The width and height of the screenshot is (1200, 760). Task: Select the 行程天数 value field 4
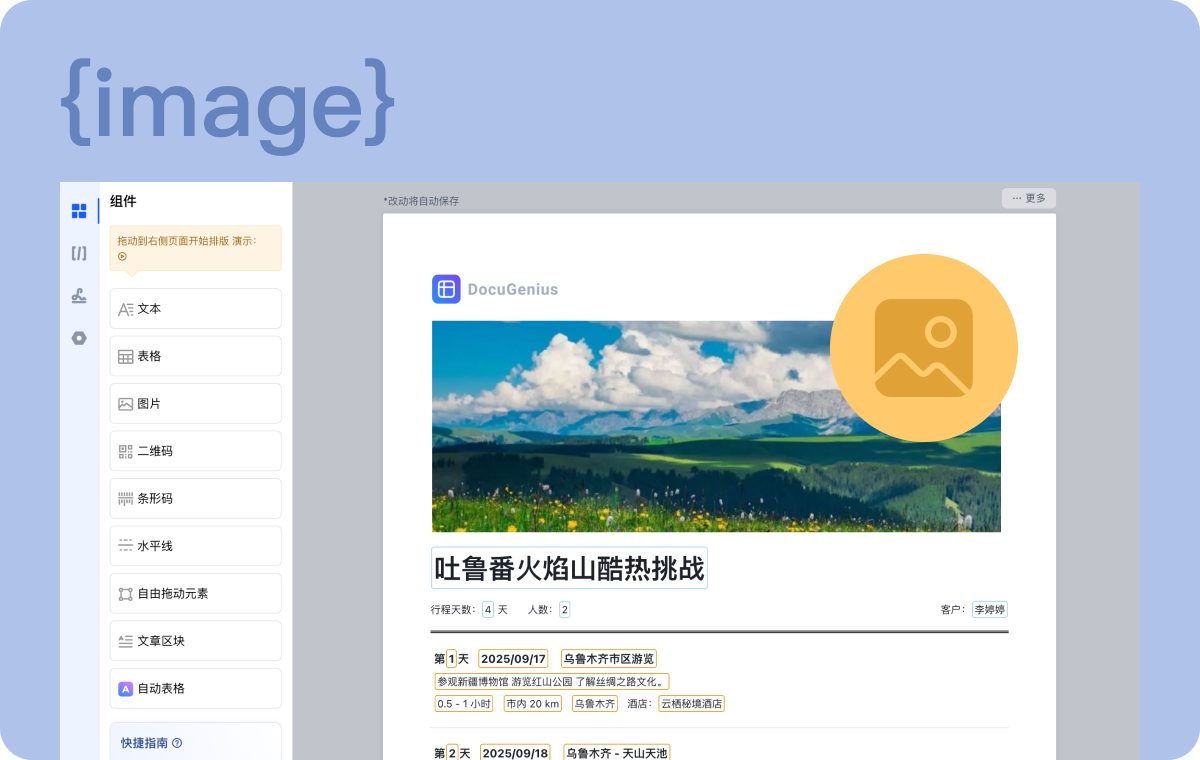(x=488, y=609)
